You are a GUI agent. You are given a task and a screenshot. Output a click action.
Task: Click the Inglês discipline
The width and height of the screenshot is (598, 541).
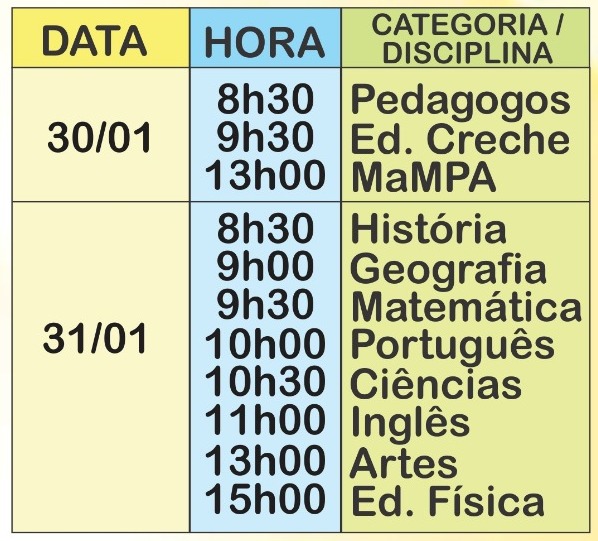tap(410, 423)
